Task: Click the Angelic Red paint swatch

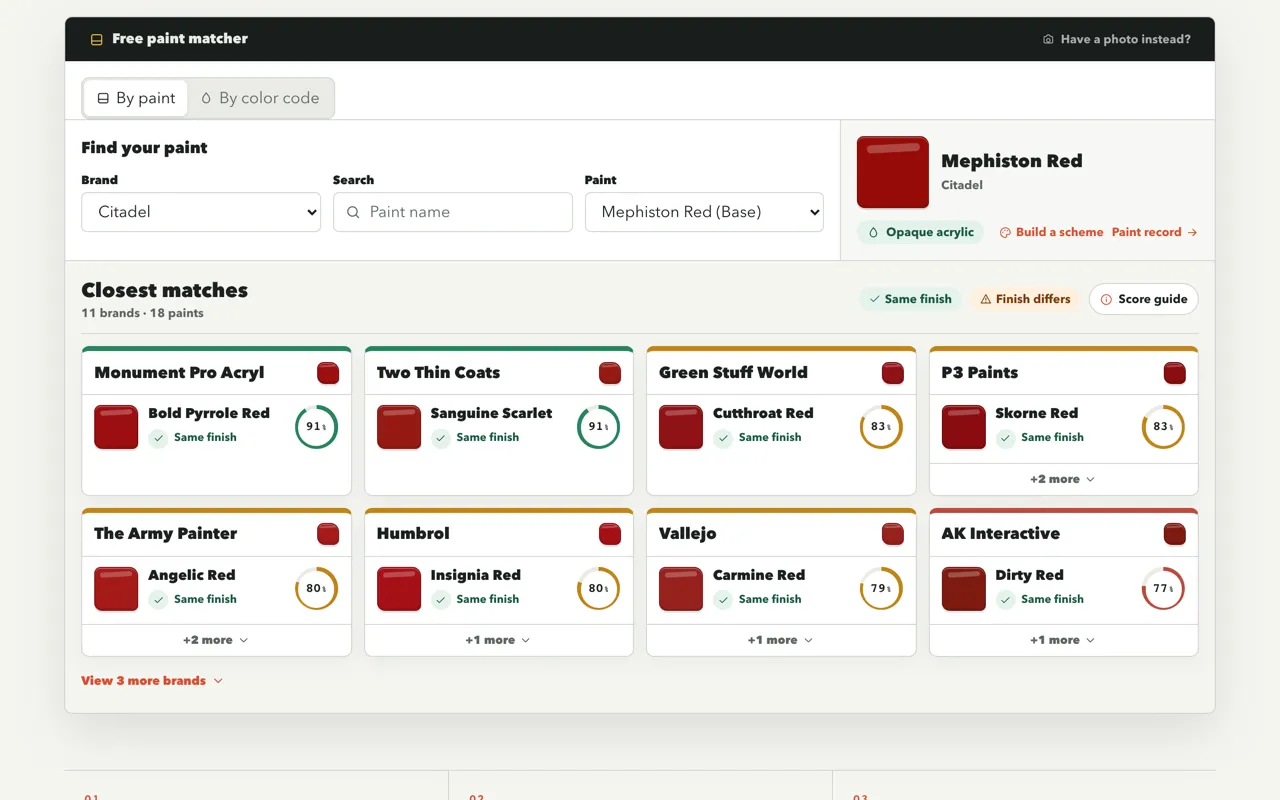Action: click(x=116, y=589)
